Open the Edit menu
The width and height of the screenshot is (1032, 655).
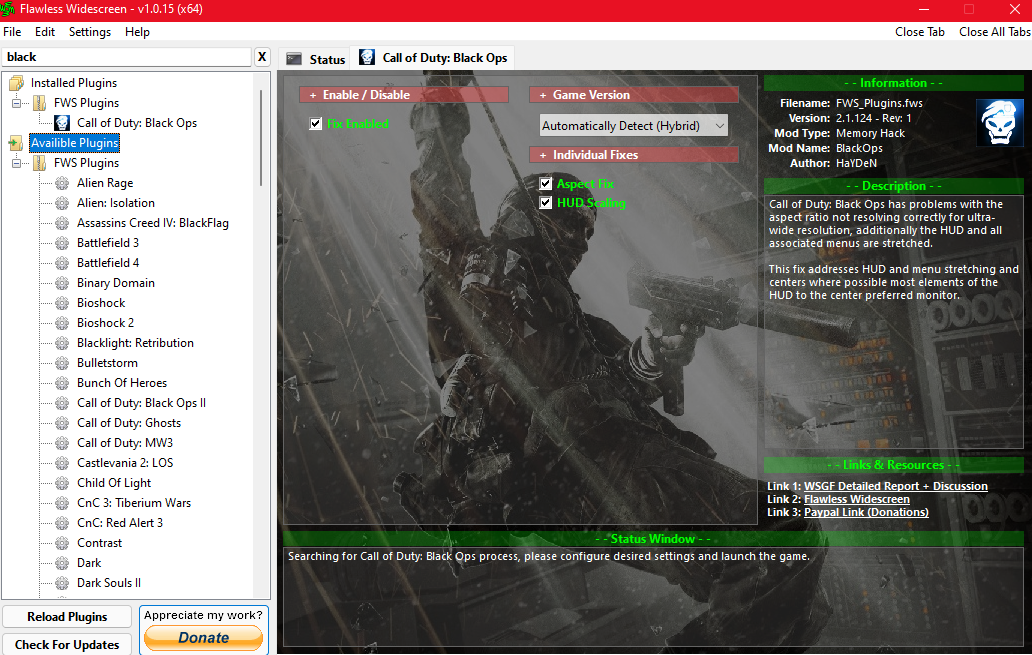(x=45, y=32)
